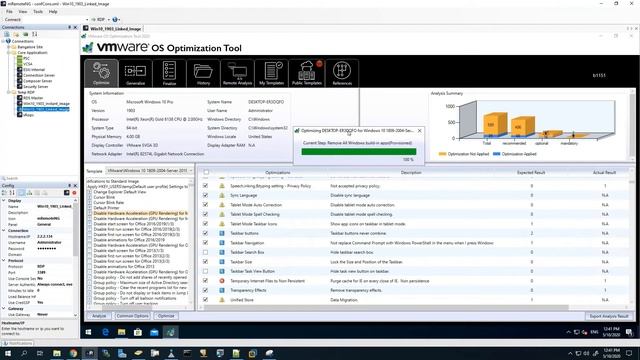Collapse the Gateway section in Config
The height and width of the screenshot is (360, 640).
point(4,309)
